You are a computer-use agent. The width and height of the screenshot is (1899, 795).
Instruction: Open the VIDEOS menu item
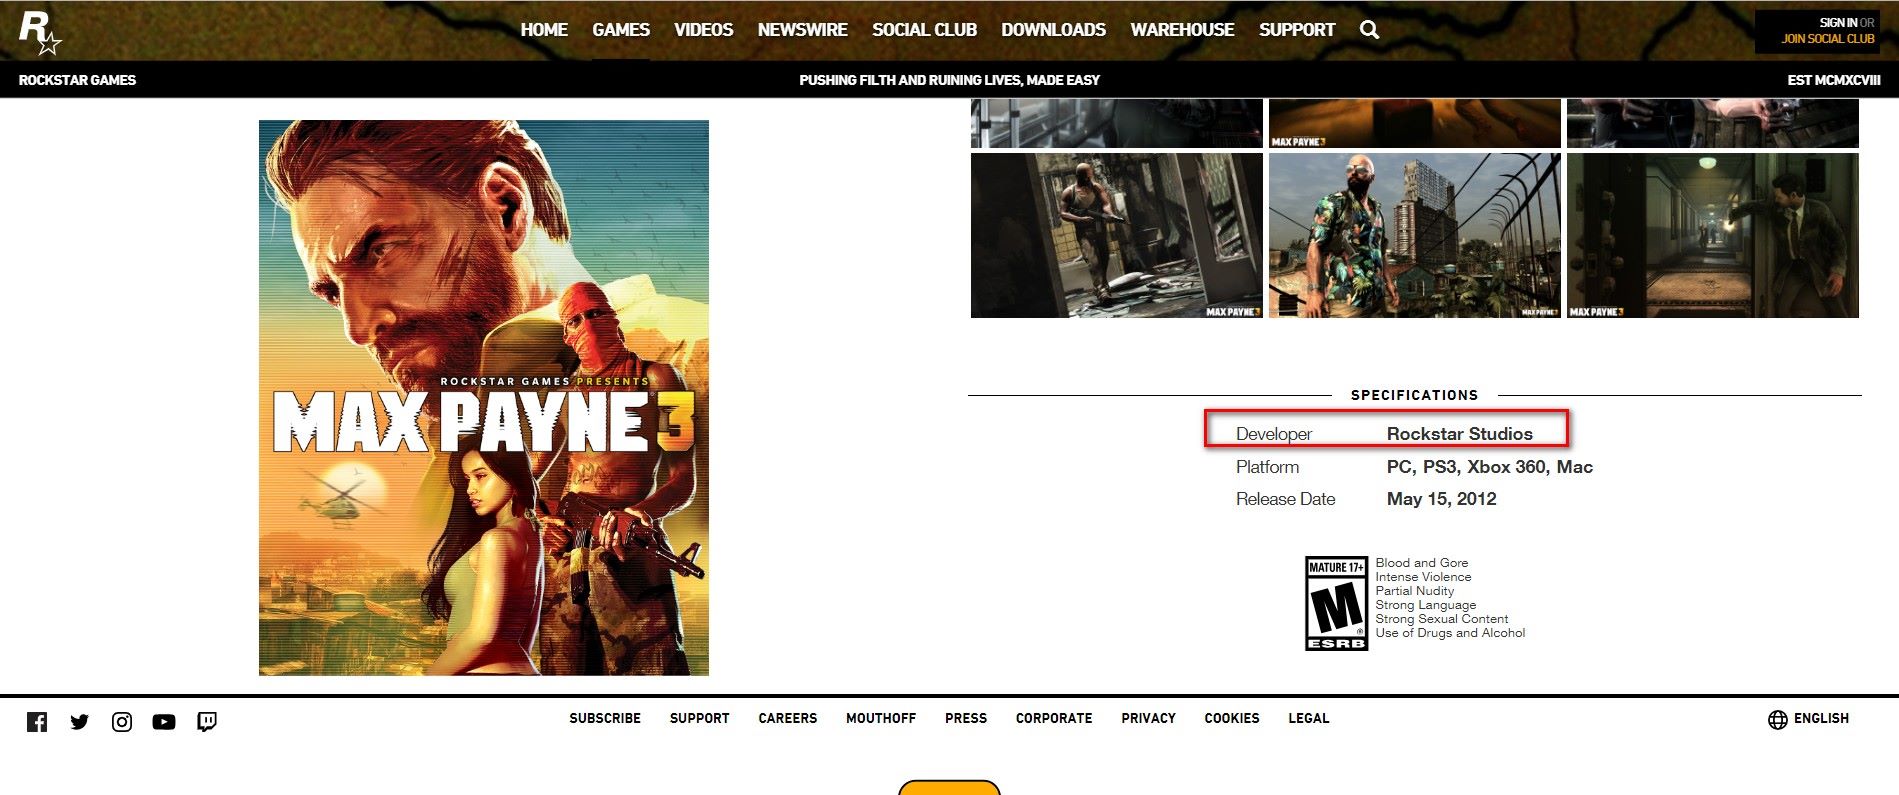pos(703,30)
